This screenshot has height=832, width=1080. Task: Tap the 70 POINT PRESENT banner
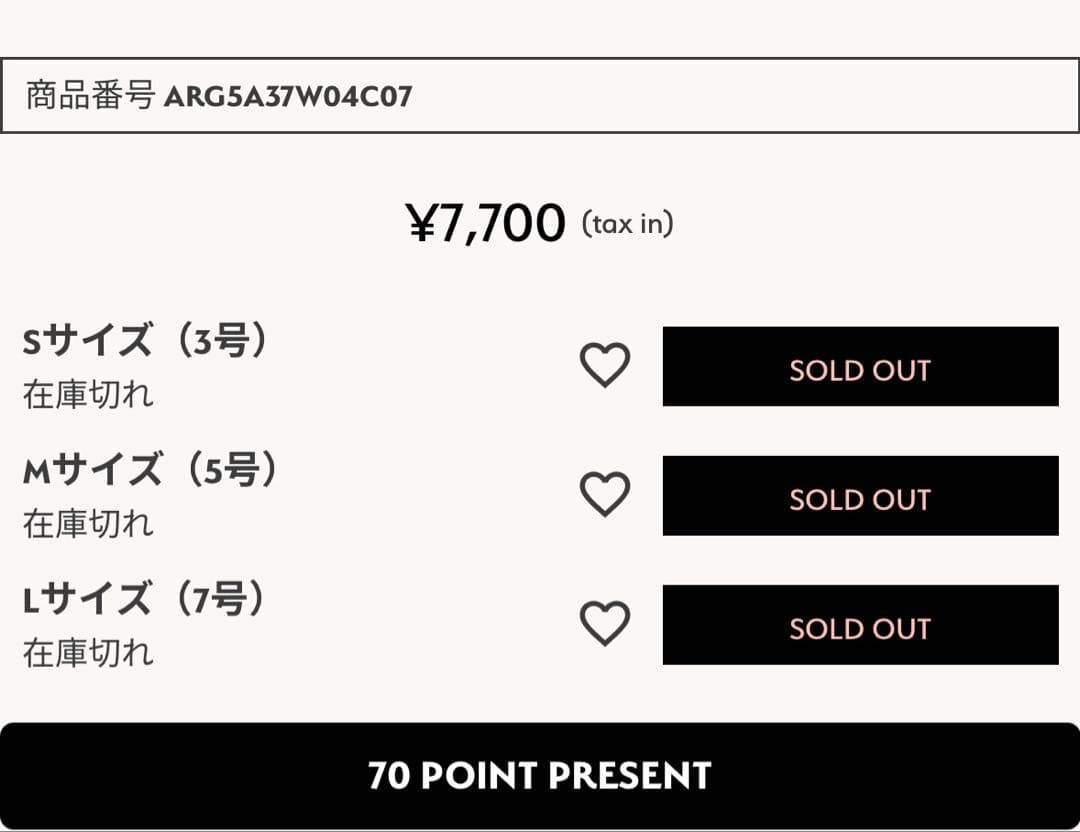click(x=540, y=776)
